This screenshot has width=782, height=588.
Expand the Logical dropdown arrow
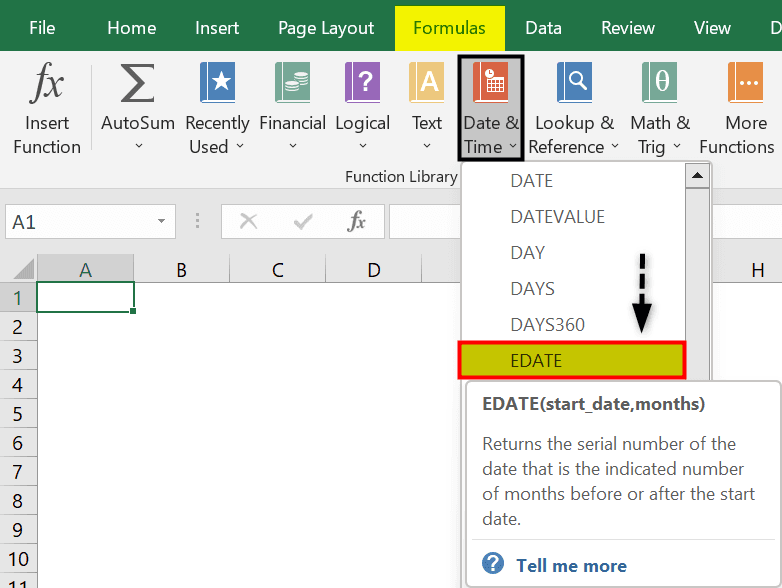(363, 146)
